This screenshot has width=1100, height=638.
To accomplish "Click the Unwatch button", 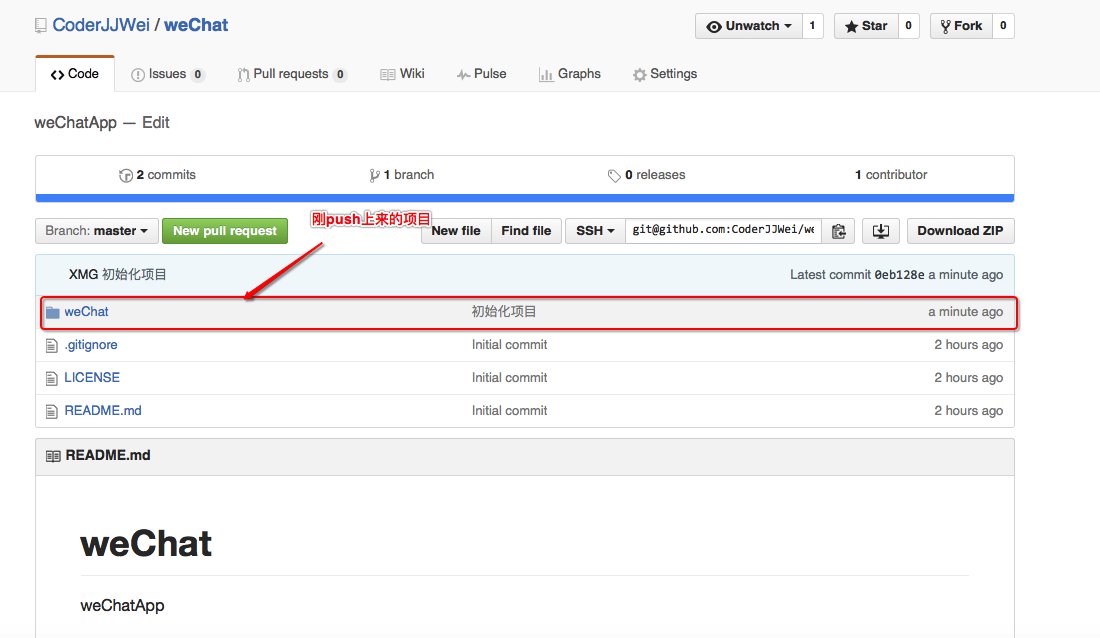I will [x=749, y=26].
